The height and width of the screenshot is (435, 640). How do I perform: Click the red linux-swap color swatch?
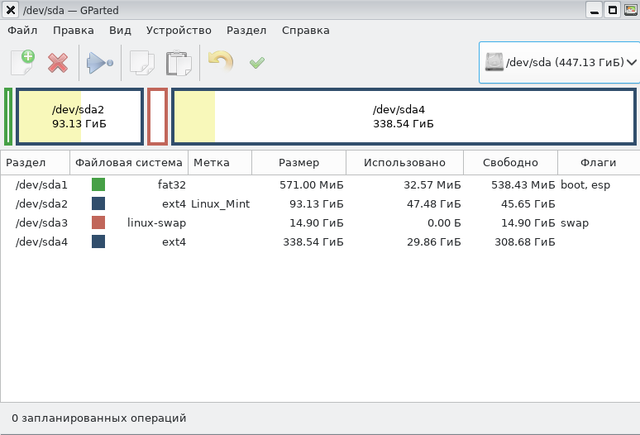98,223
